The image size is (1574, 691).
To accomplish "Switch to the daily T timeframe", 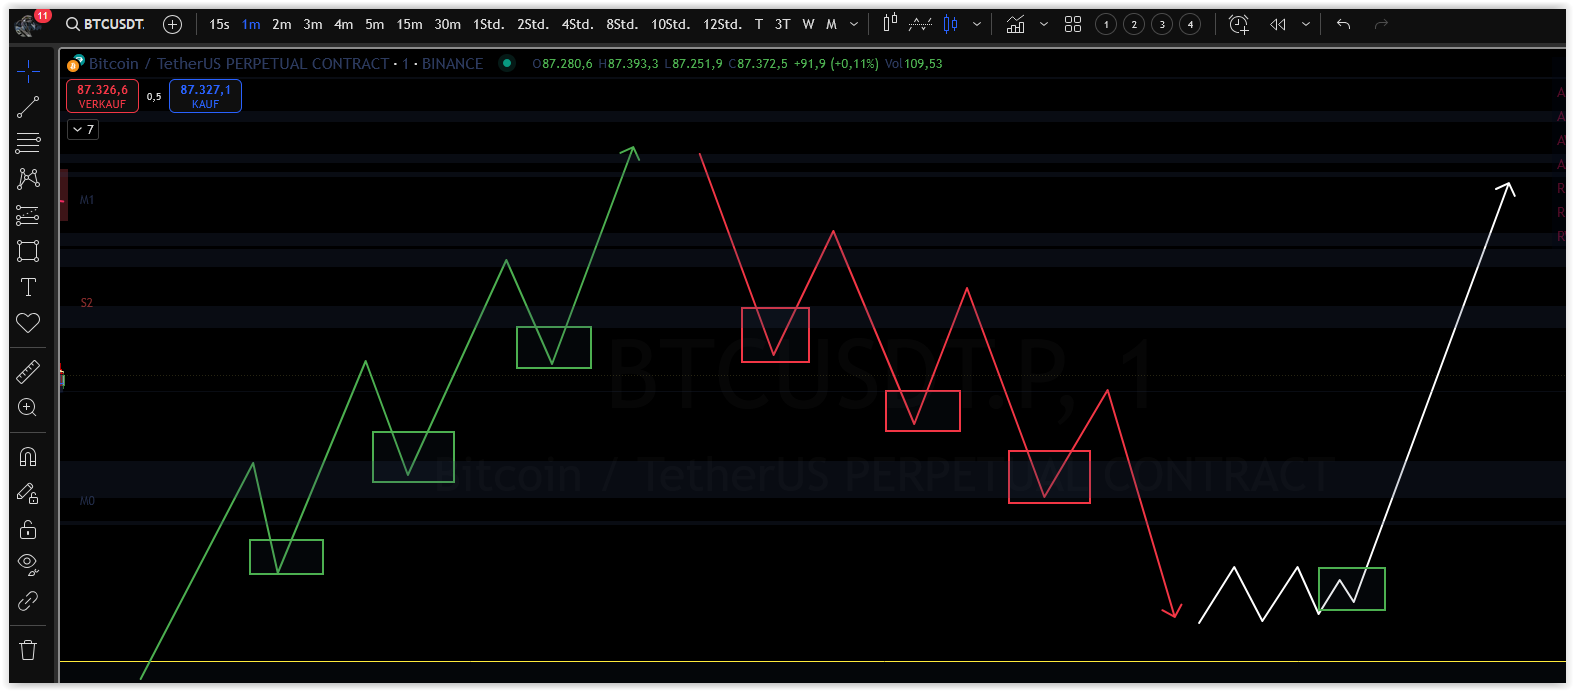I will pos(759,24).
